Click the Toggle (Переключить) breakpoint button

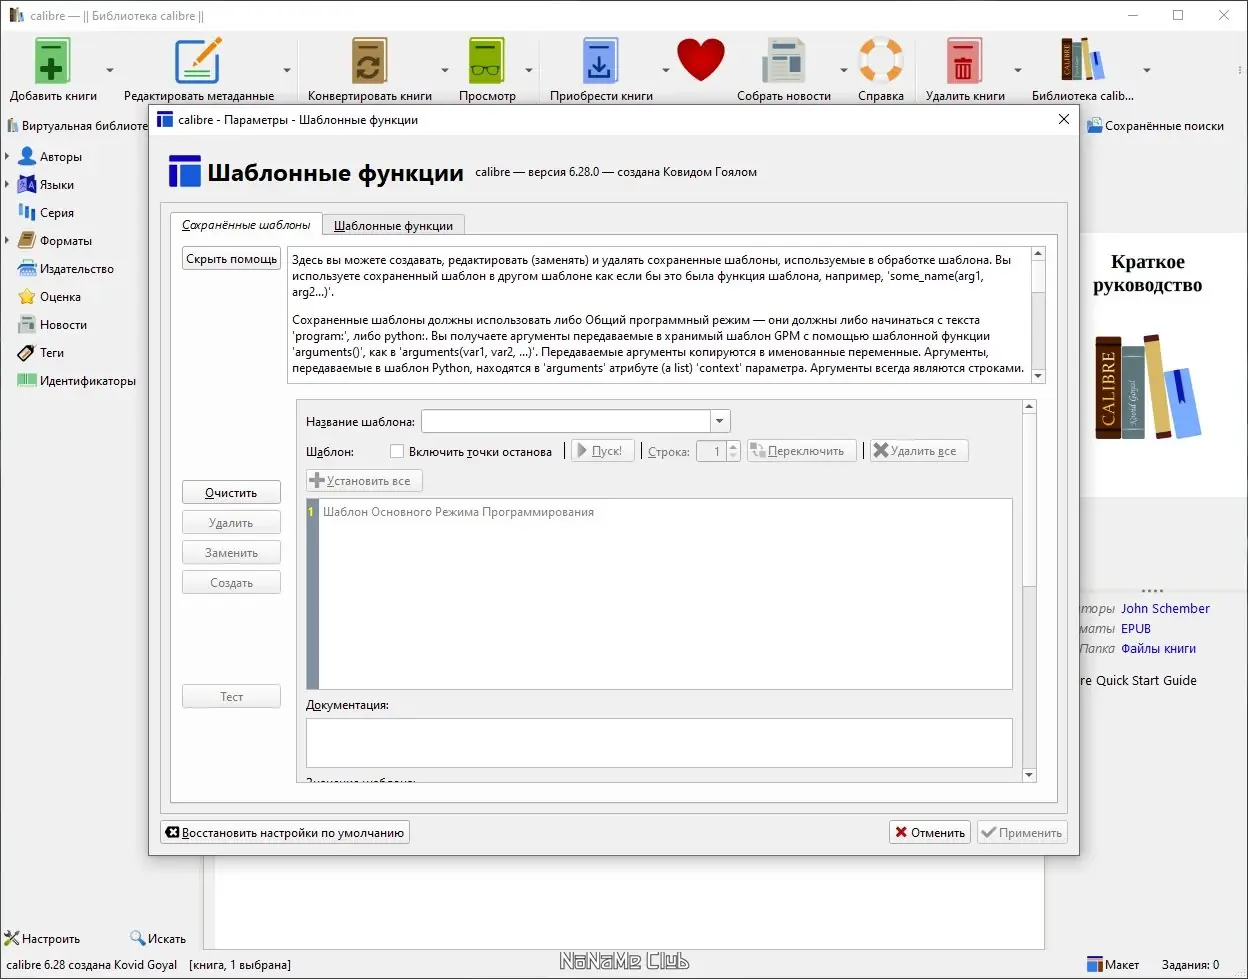click(802, 451)
